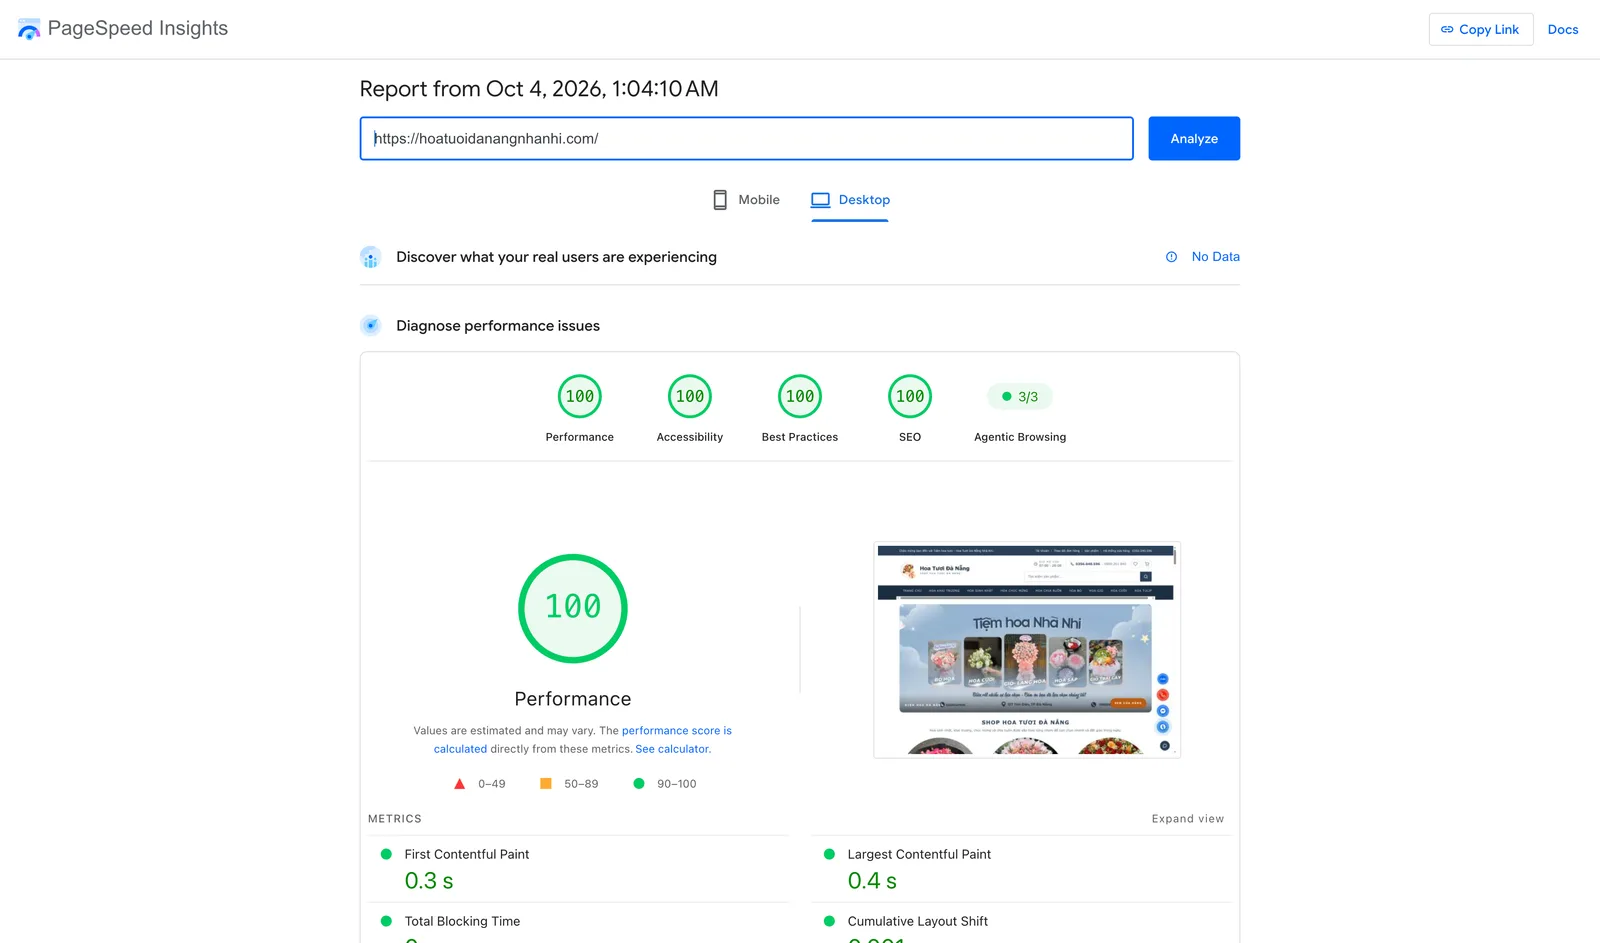Open the Docs link
This screenshot has width=1600, height=943.
[1563, 29]
